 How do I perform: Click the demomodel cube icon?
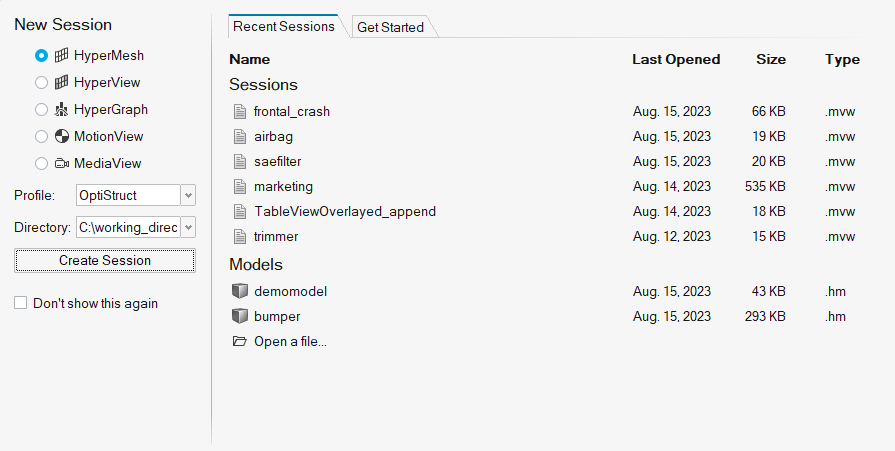coord(239,291)
